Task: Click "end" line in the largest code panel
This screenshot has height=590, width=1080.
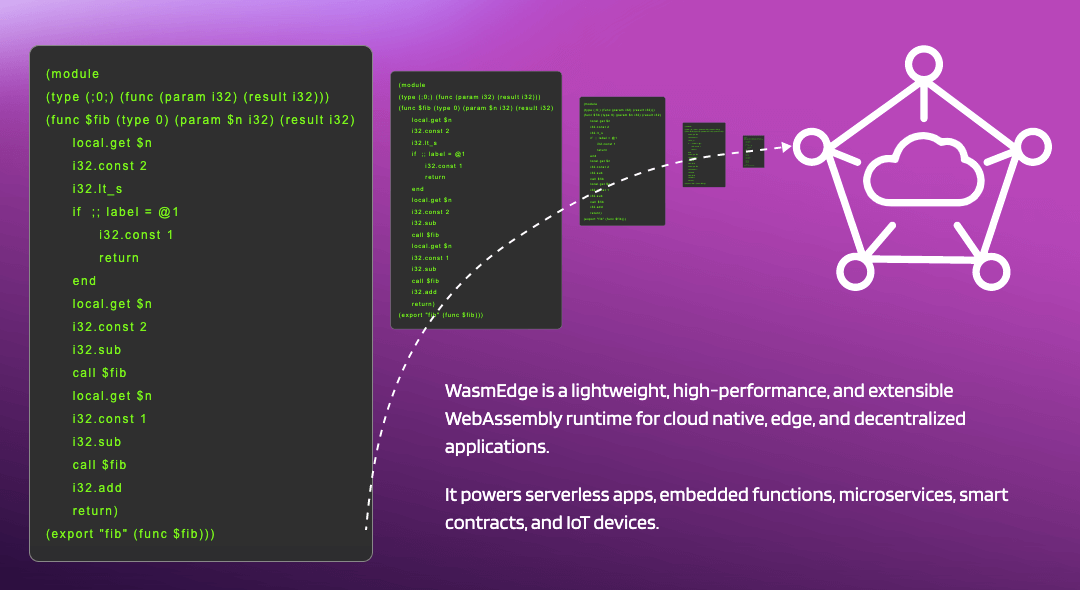Action: pos(85,281)
